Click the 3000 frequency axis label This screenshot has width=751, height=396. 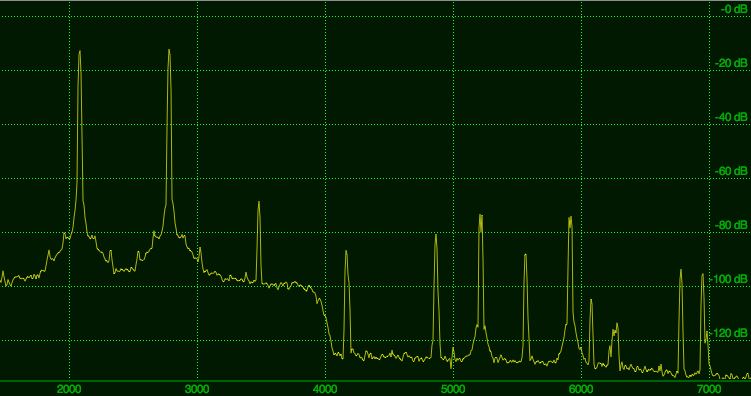(x=197, y=389)
